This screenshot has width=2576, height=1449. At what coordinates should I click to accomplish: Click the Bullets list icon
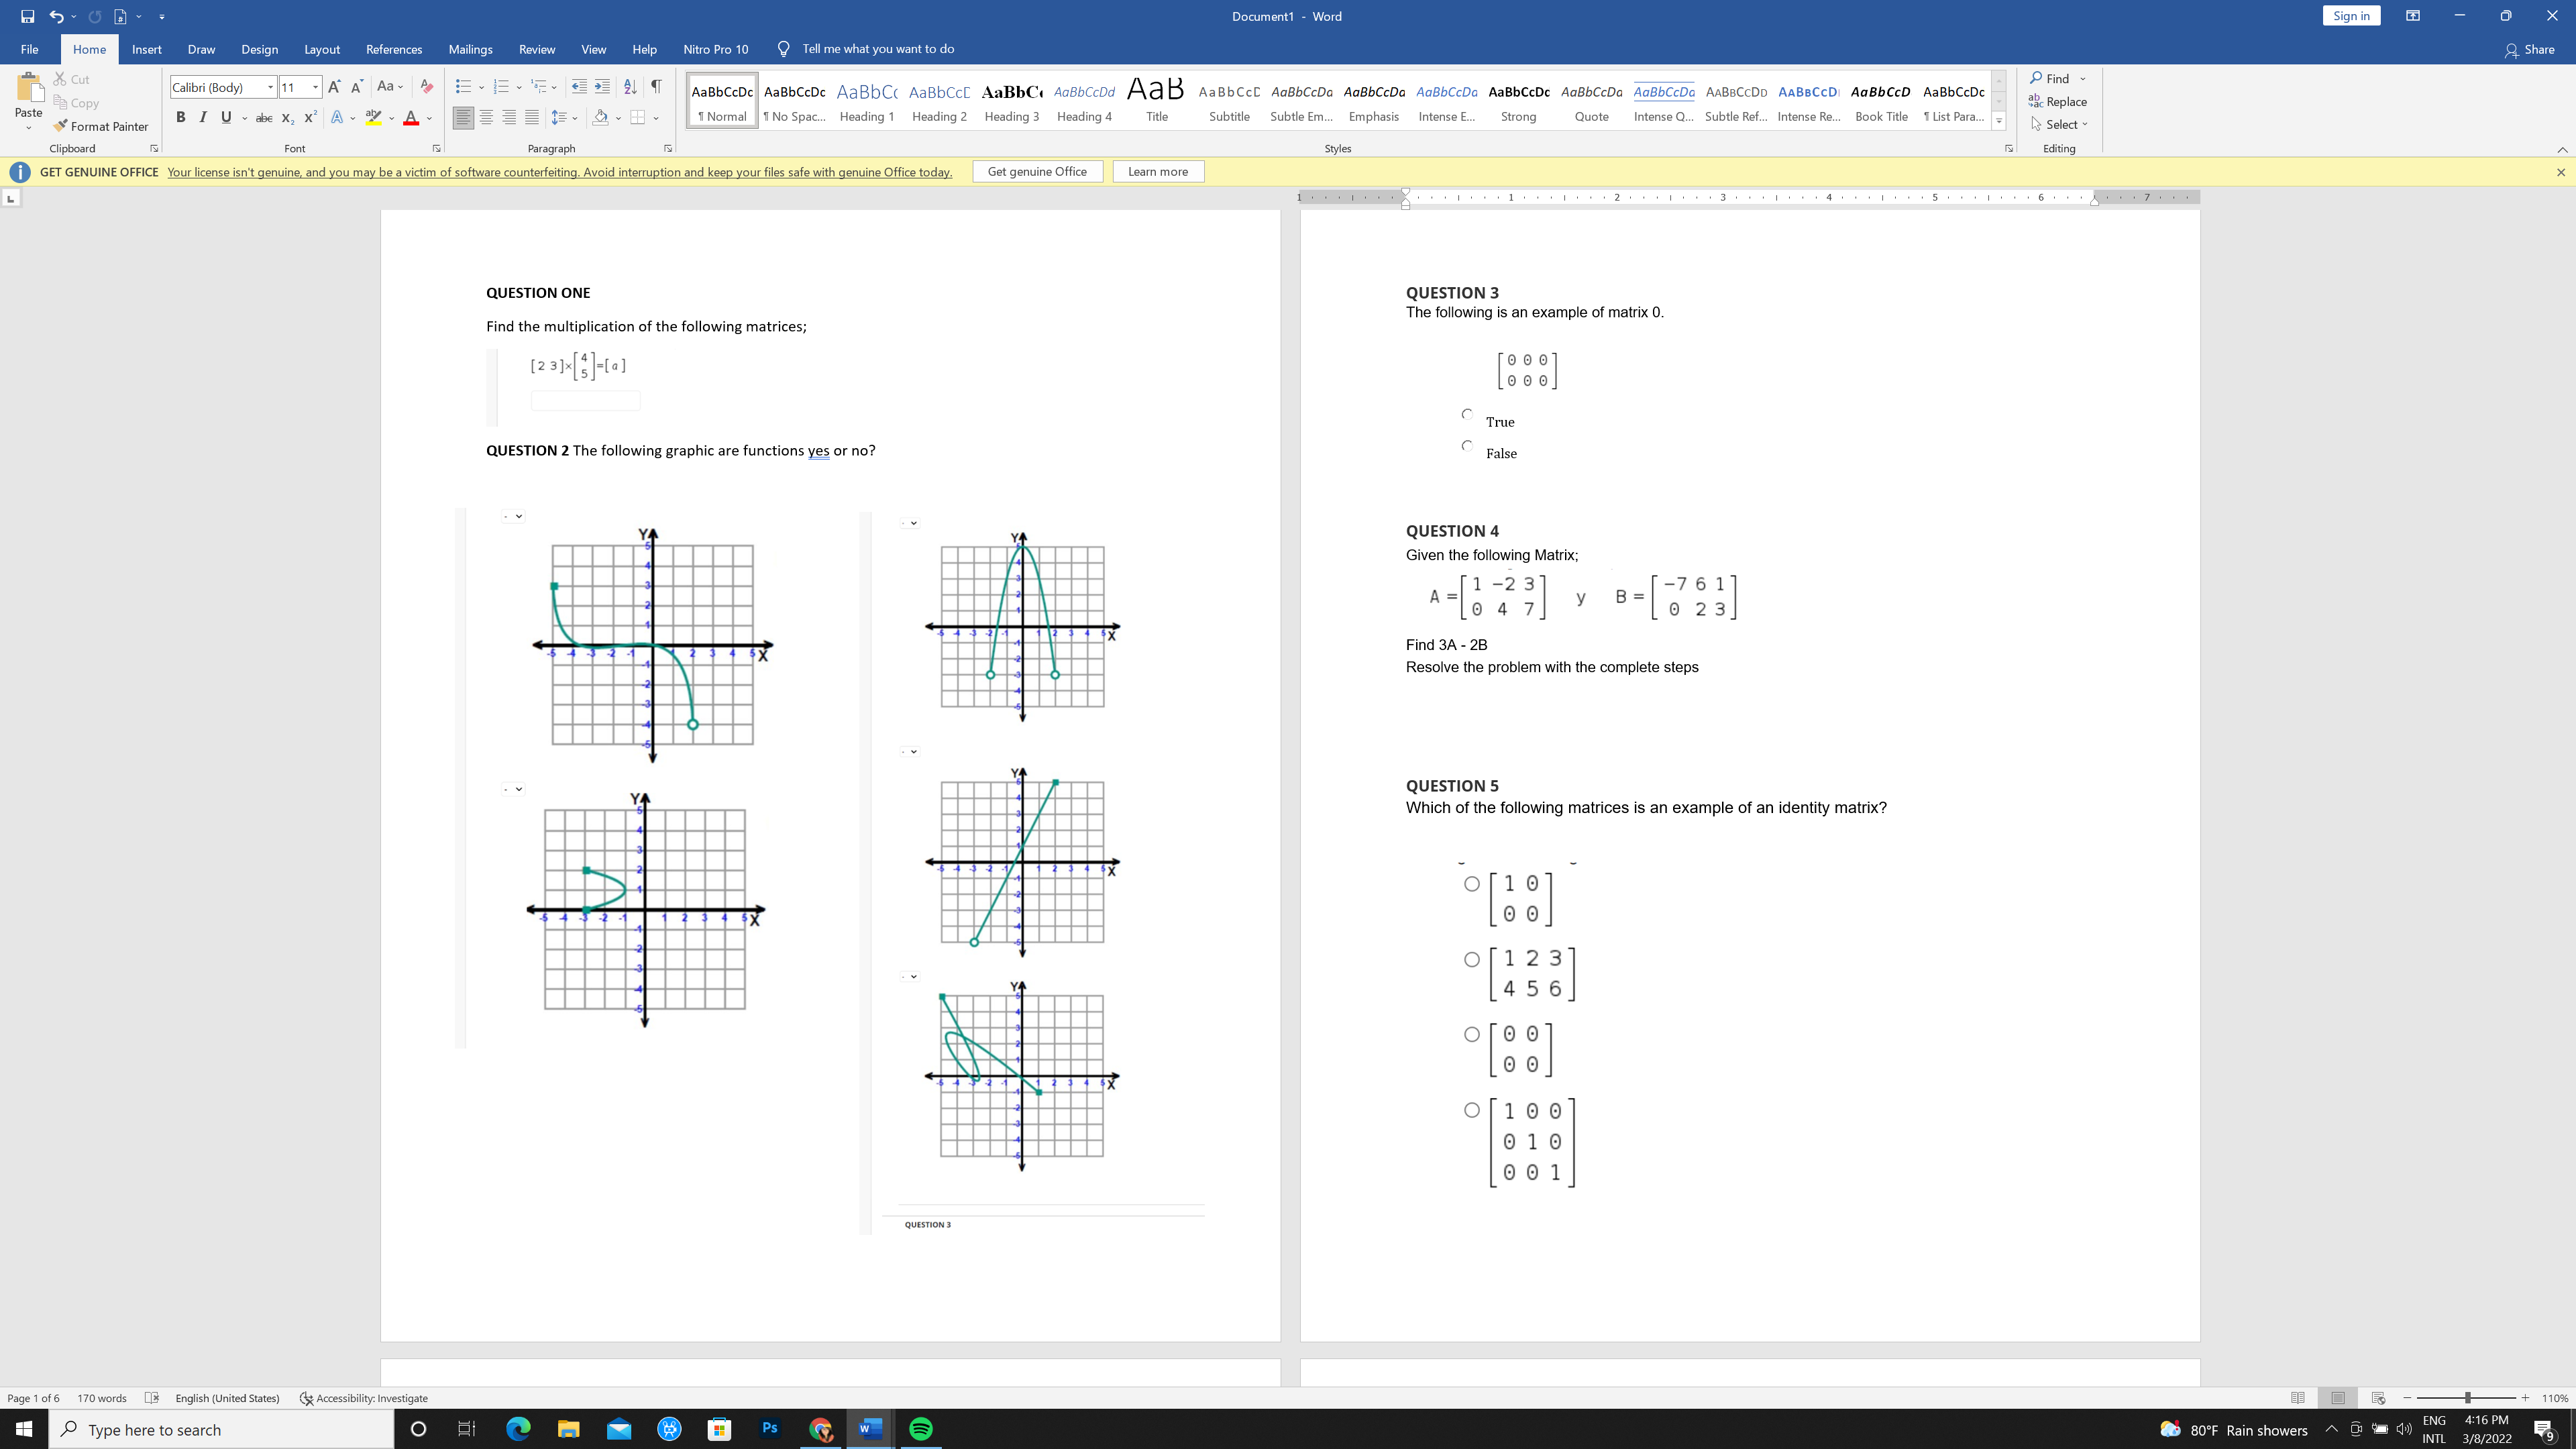462,87
